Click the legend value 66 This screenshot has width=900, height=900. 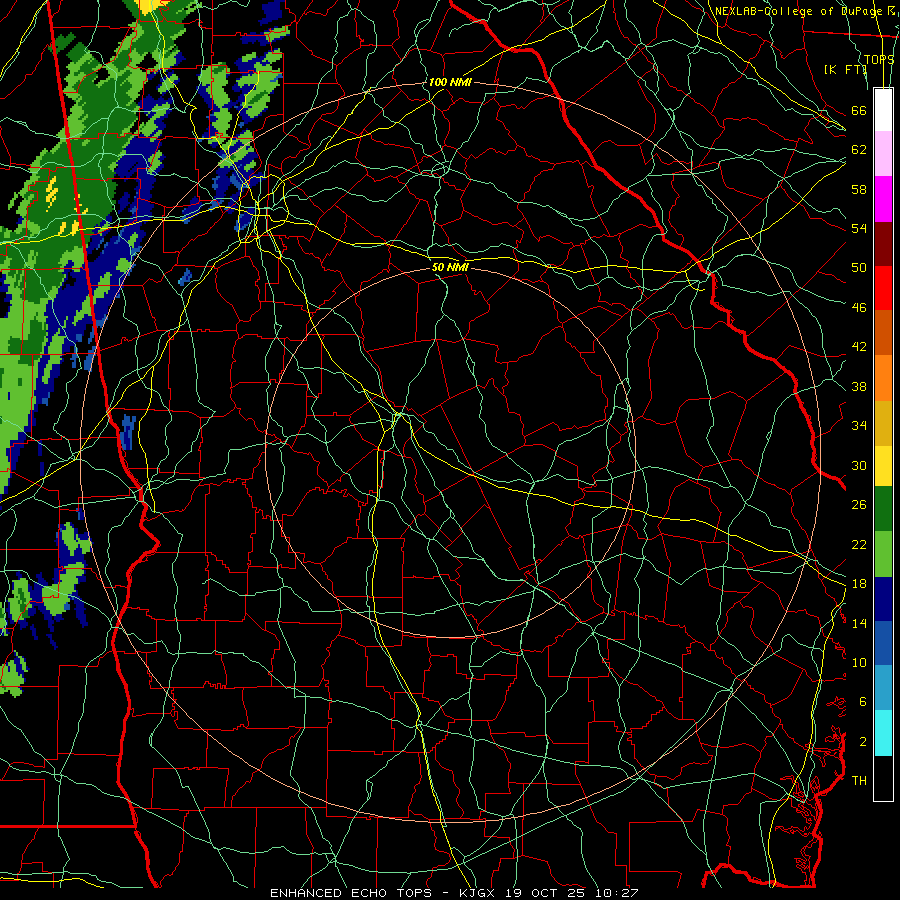click(x=859, y=110)
